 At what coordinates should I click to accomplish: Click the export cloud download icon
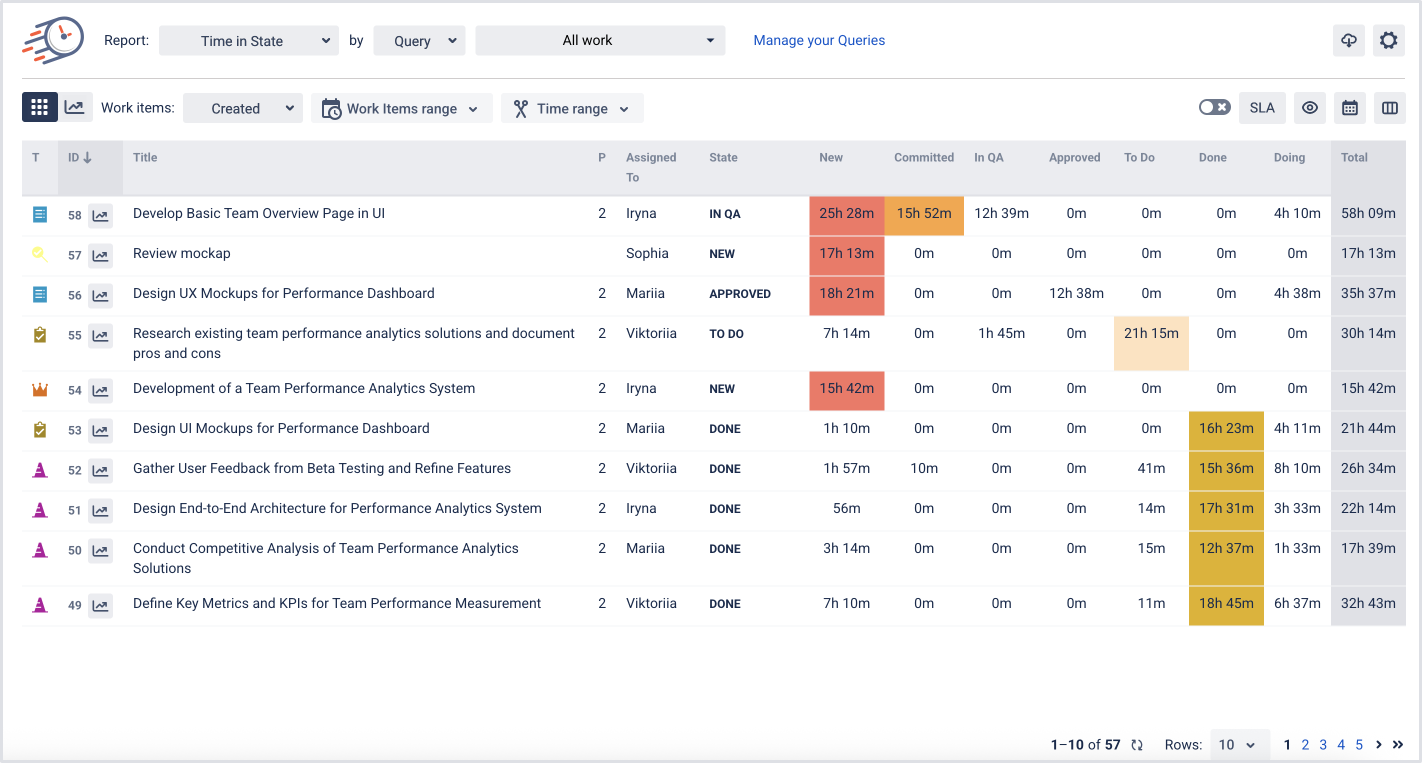(x=1349, y=41)
